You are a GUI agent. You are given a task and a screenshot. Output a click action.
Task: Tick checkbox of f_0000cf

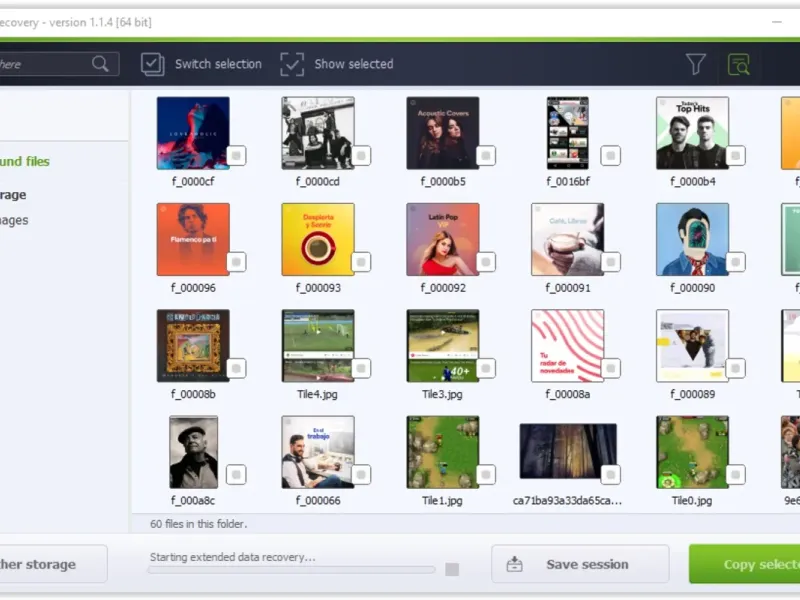click(236, 156)
